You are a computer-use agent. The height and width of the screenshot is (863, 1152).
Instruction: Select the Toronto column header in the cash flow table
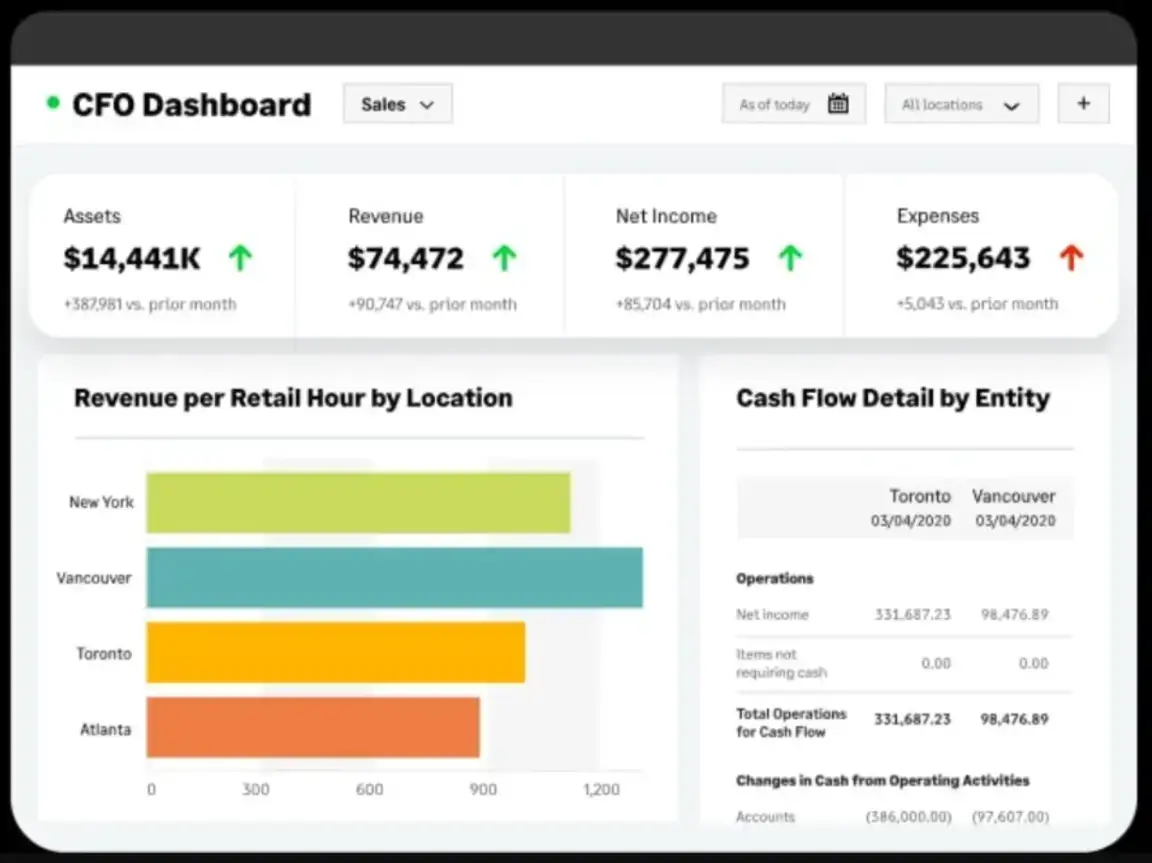click(920, 496)
